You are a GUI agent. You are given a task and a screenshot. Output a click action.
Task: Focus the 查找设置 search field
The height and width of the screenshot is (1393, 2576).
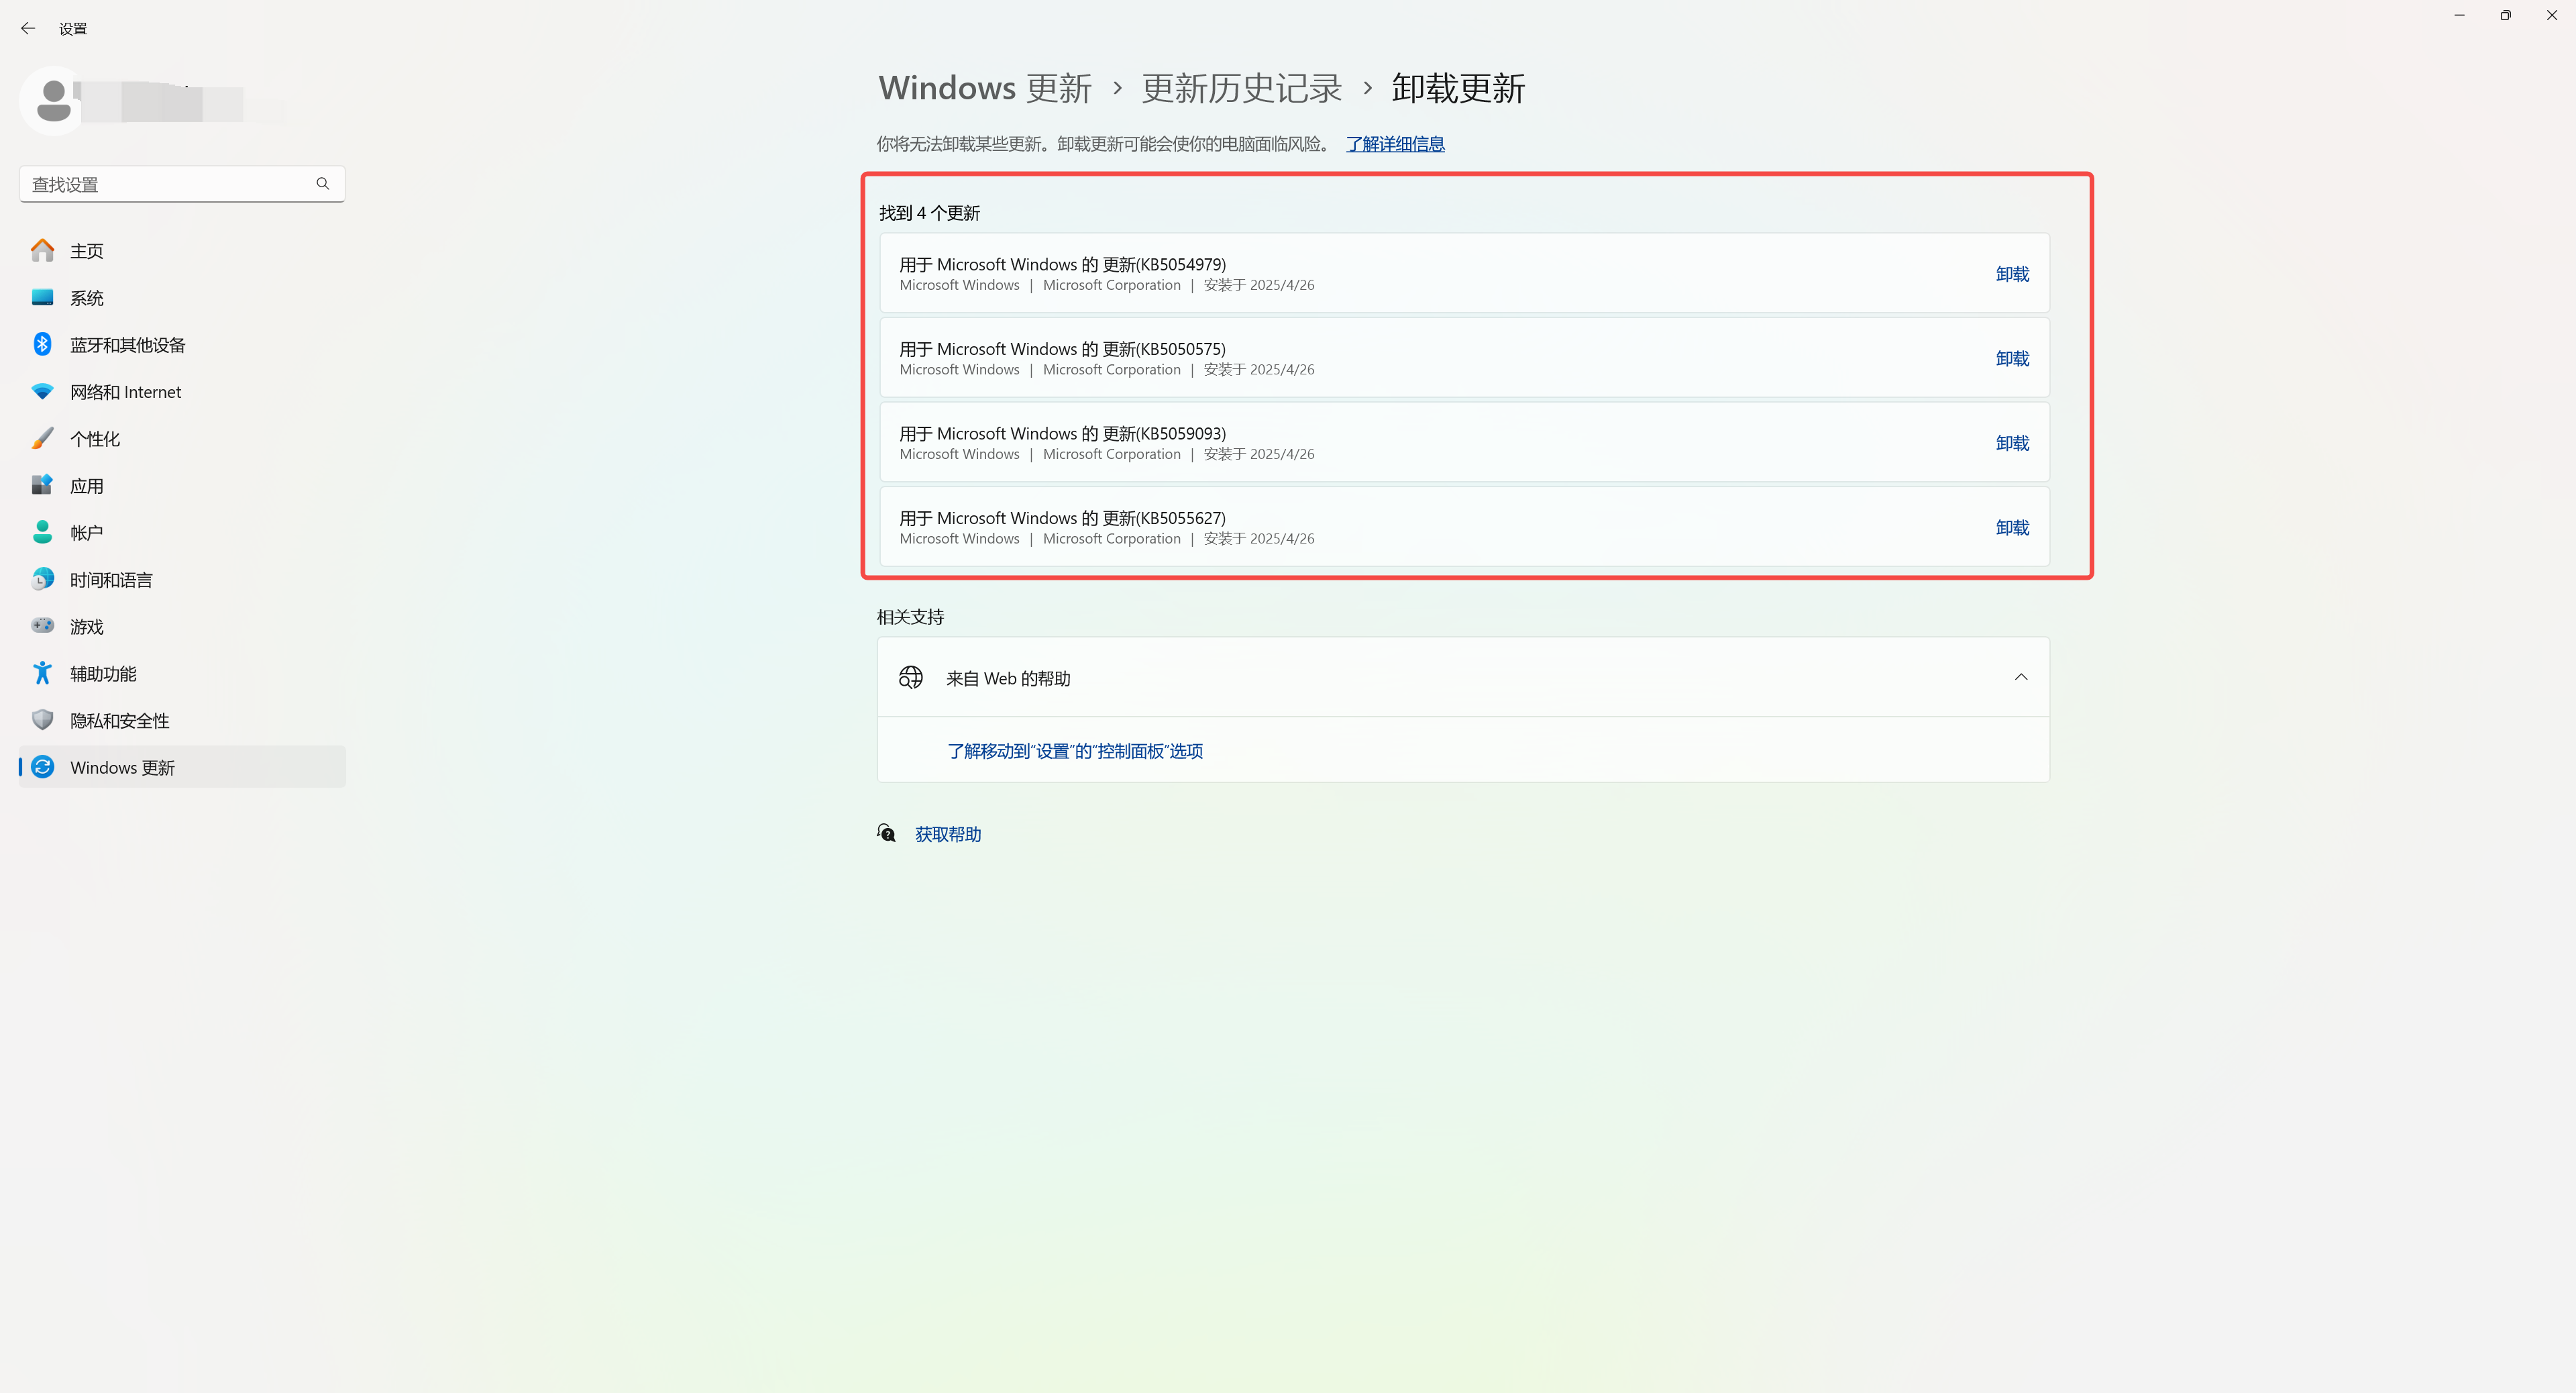165,184
